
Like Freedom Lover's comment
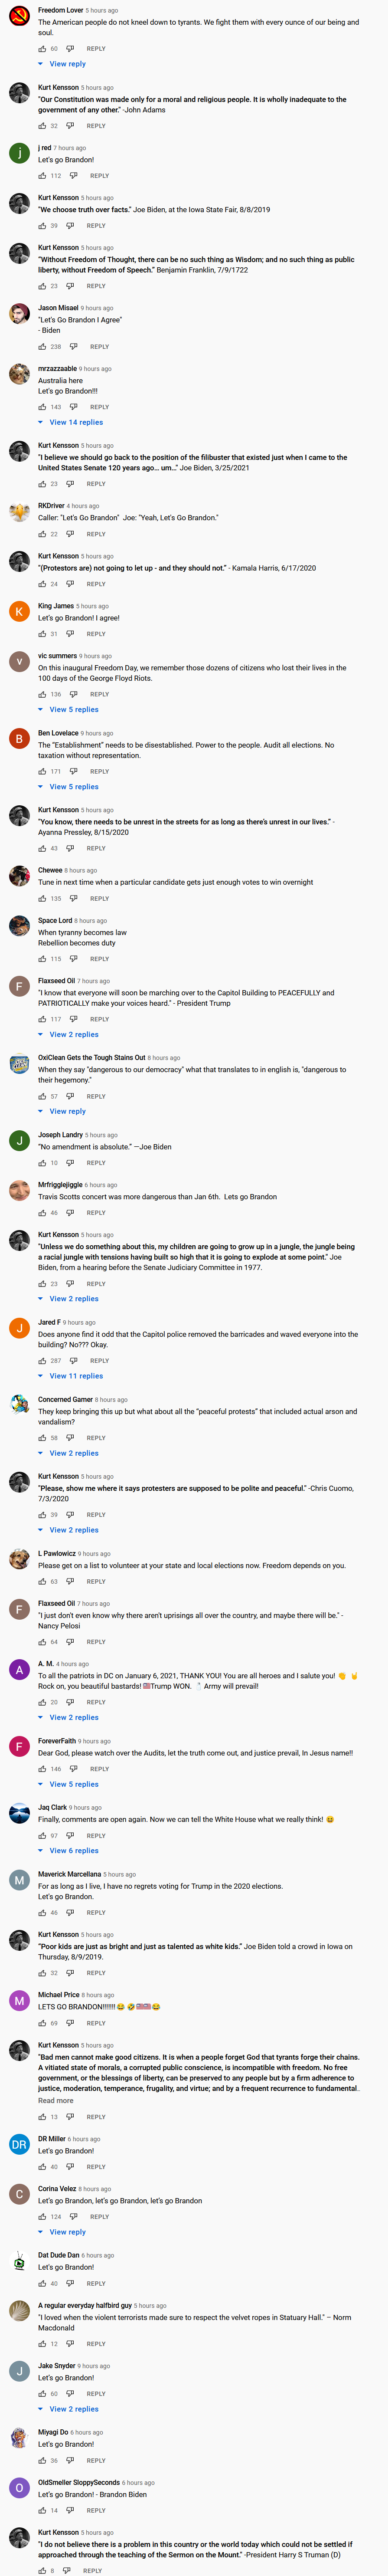[x=42, y=48]
